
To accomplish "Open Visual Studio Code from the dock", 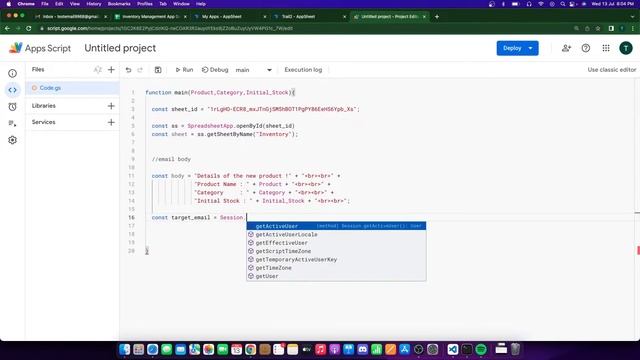I will click(x=453, y=349).
